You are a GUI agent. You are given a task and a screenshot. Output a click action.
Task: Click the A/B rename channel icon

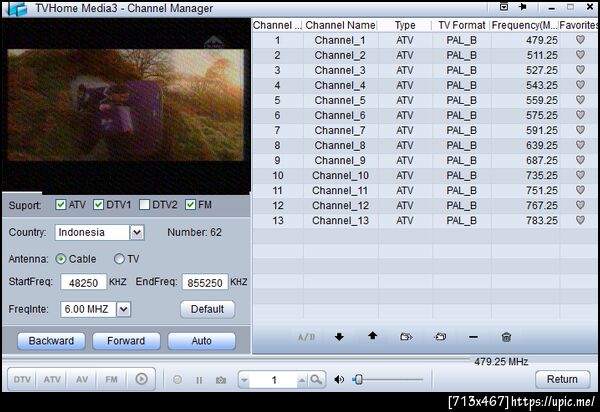coord(307,337)
